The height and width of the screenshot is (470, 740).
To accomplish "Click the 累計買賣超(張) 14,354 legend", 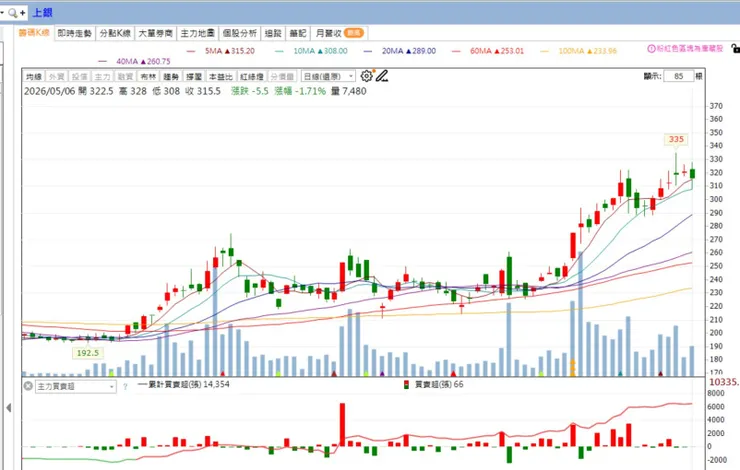I will [x=183, y=384].
